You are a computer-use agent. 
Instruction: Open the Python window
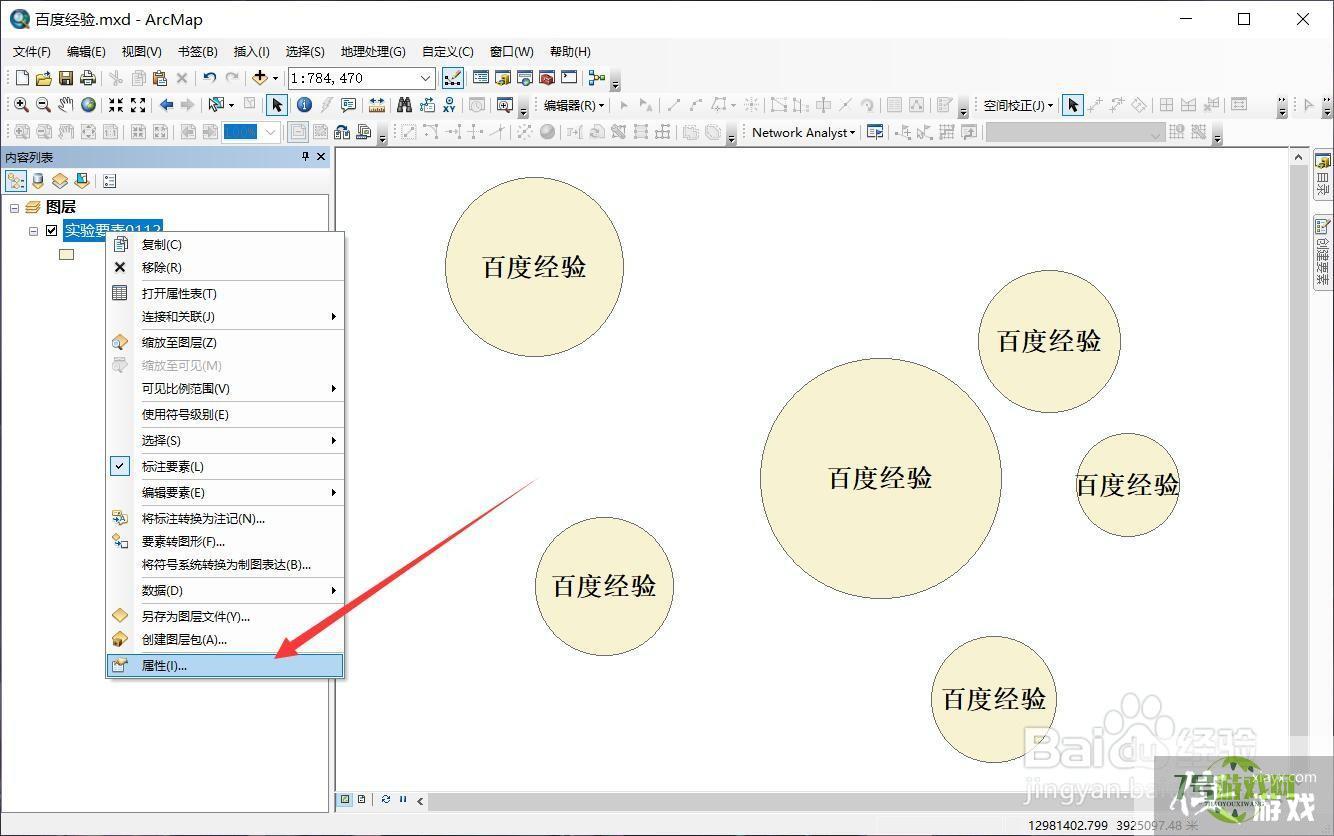(569, 78)
